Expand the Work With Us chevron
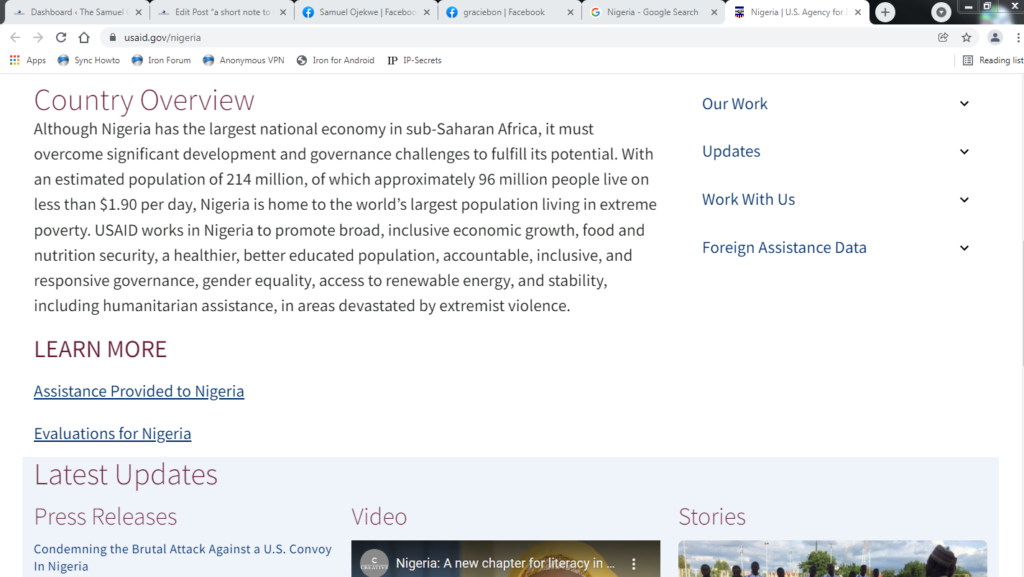1024x577 pixels. click(x=964, y=200)
